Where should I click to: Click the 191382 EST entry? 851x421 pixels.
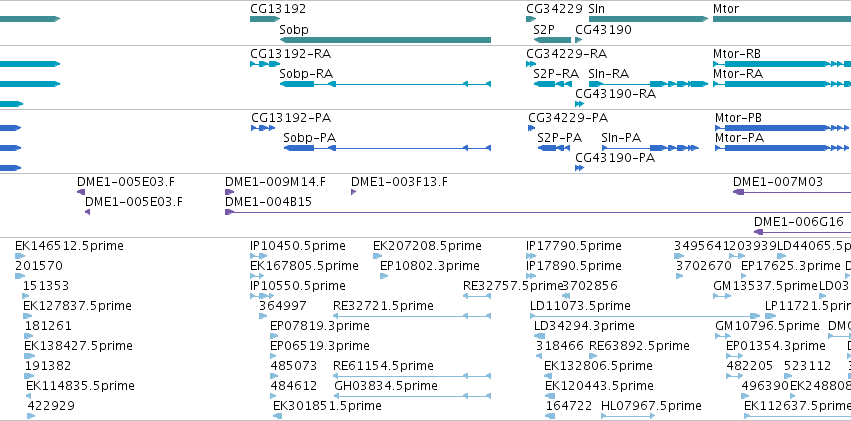[29, 376]
